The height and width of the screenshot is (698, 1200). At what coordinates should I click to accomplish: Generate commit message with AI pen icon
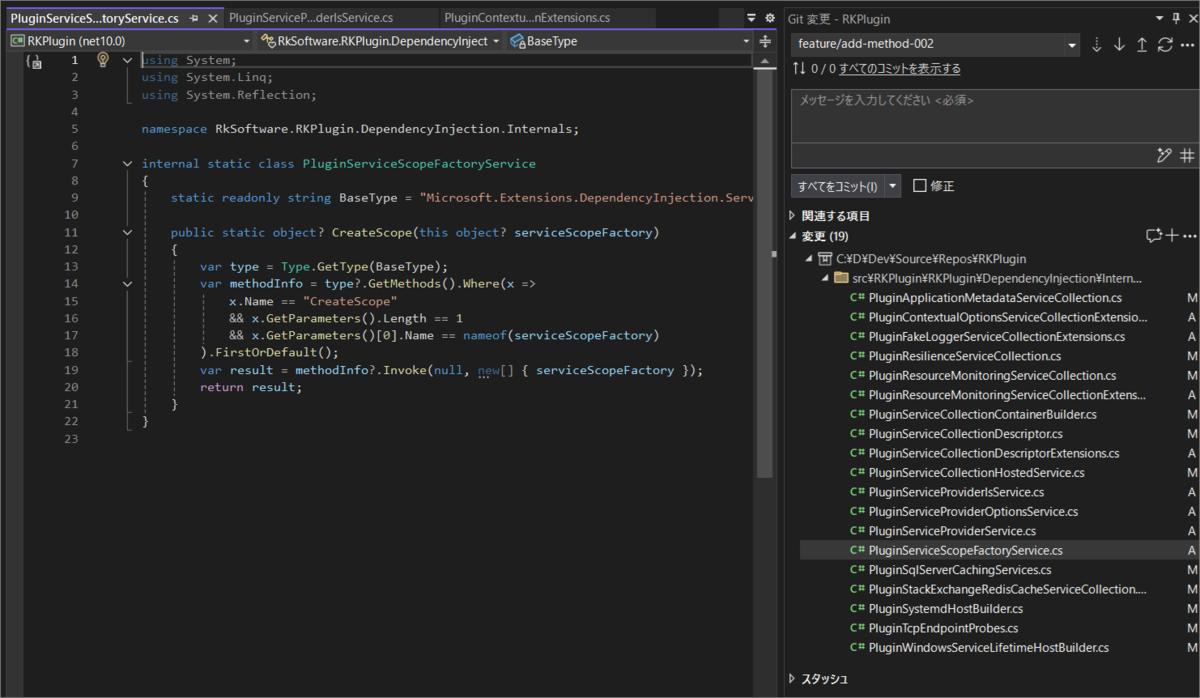click(x=1163, y=155)
